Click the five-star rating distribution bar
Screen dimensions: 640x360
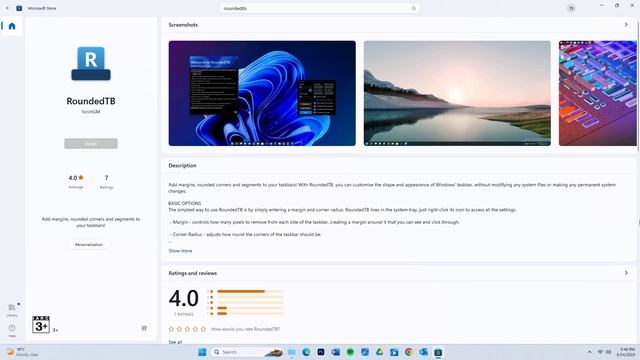click(x=250, y=291)
